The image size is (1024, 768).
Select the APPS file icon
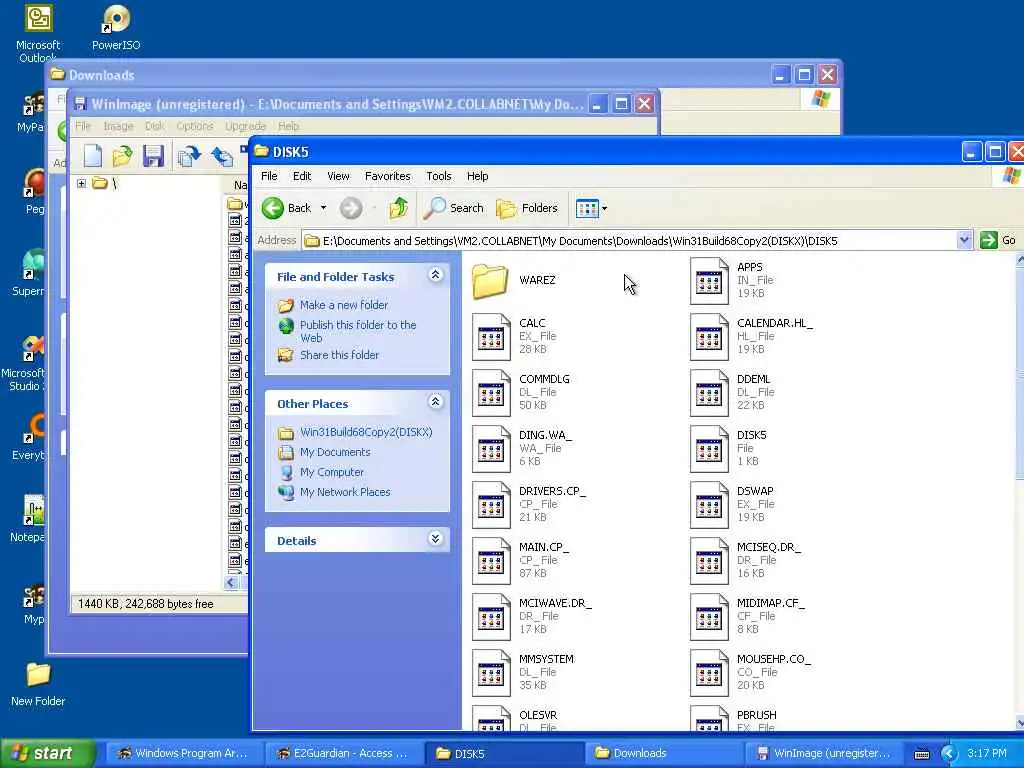point(709,281)
